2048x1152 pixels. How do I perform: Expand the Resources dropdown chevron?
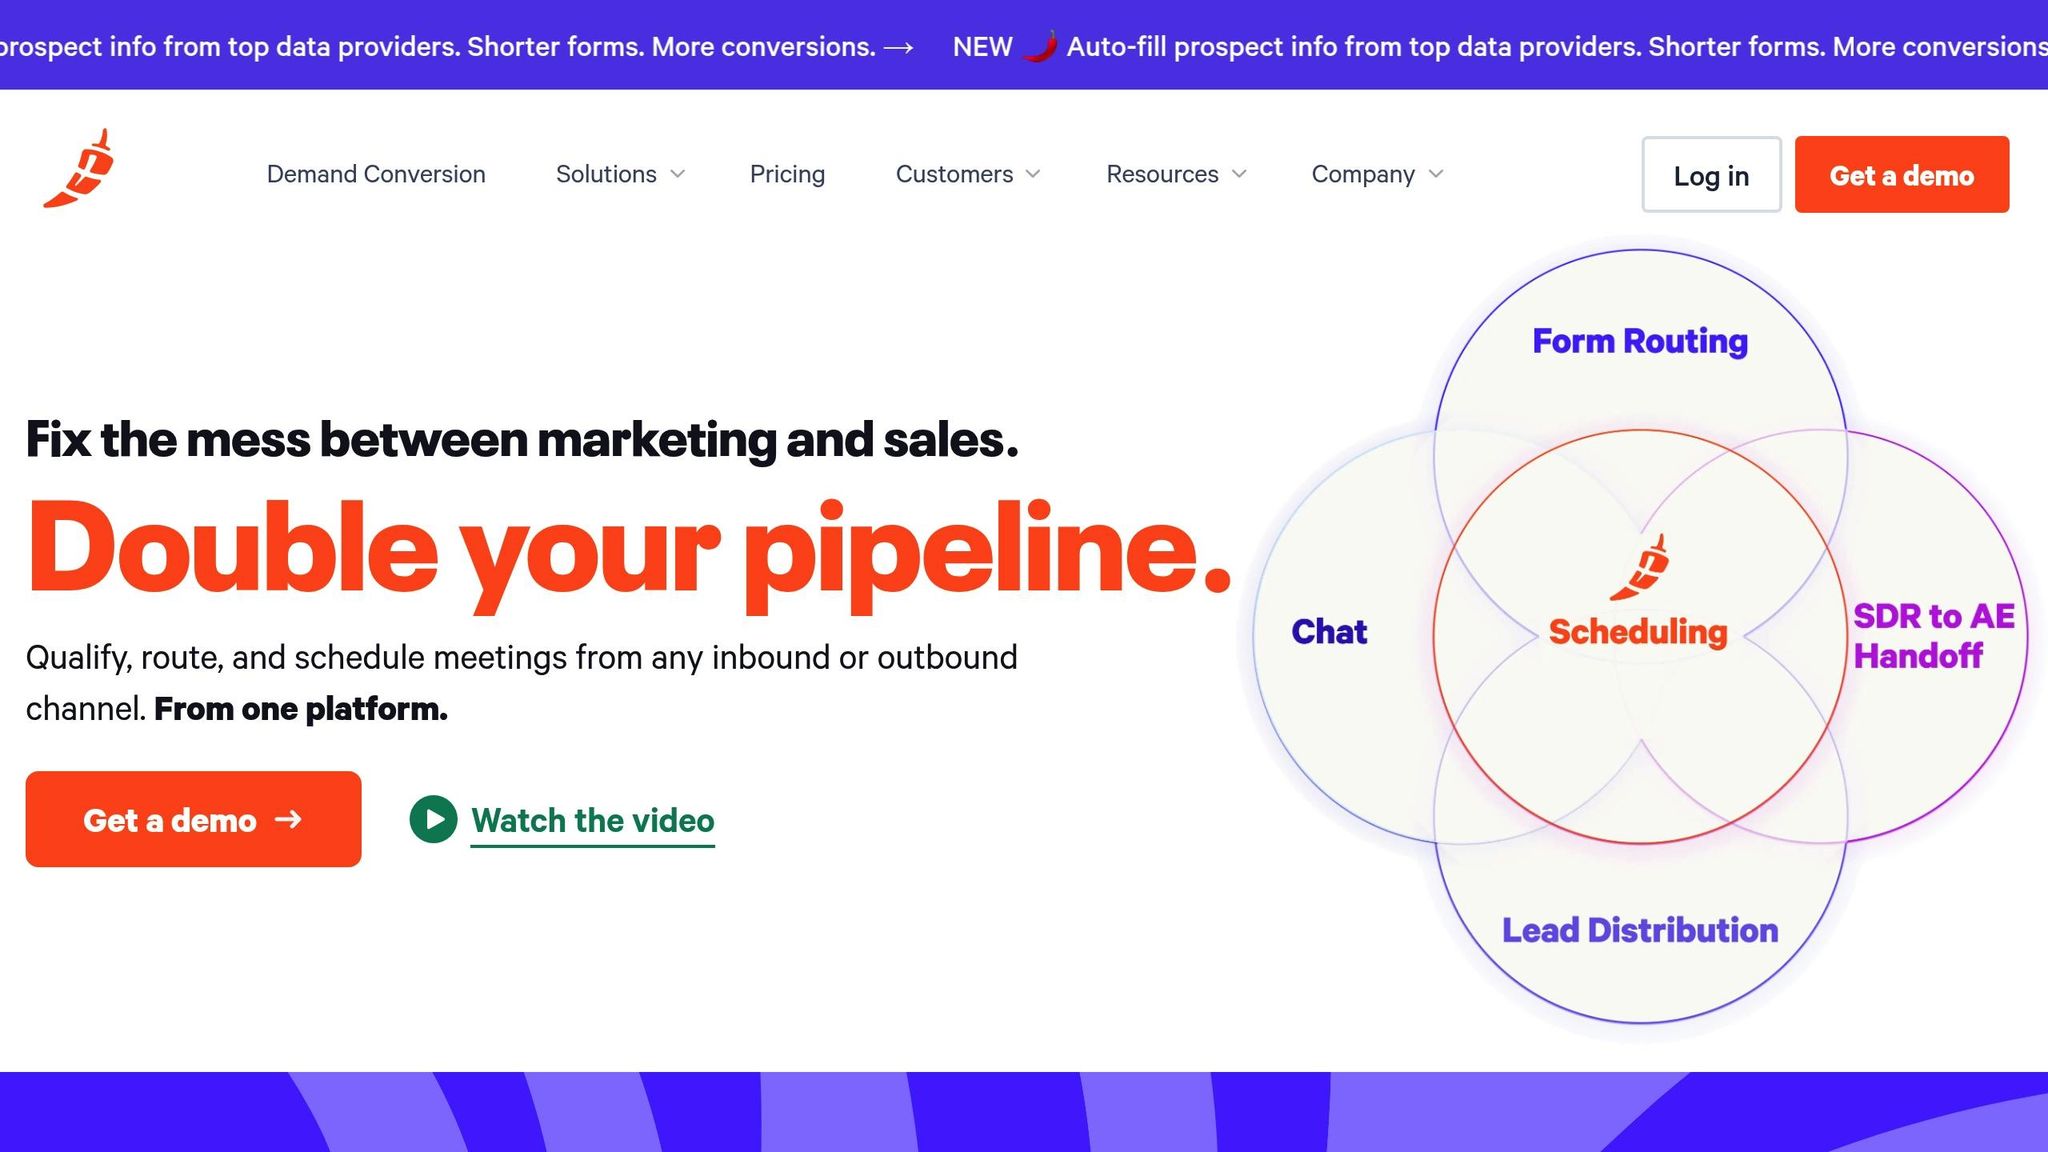1240,174
